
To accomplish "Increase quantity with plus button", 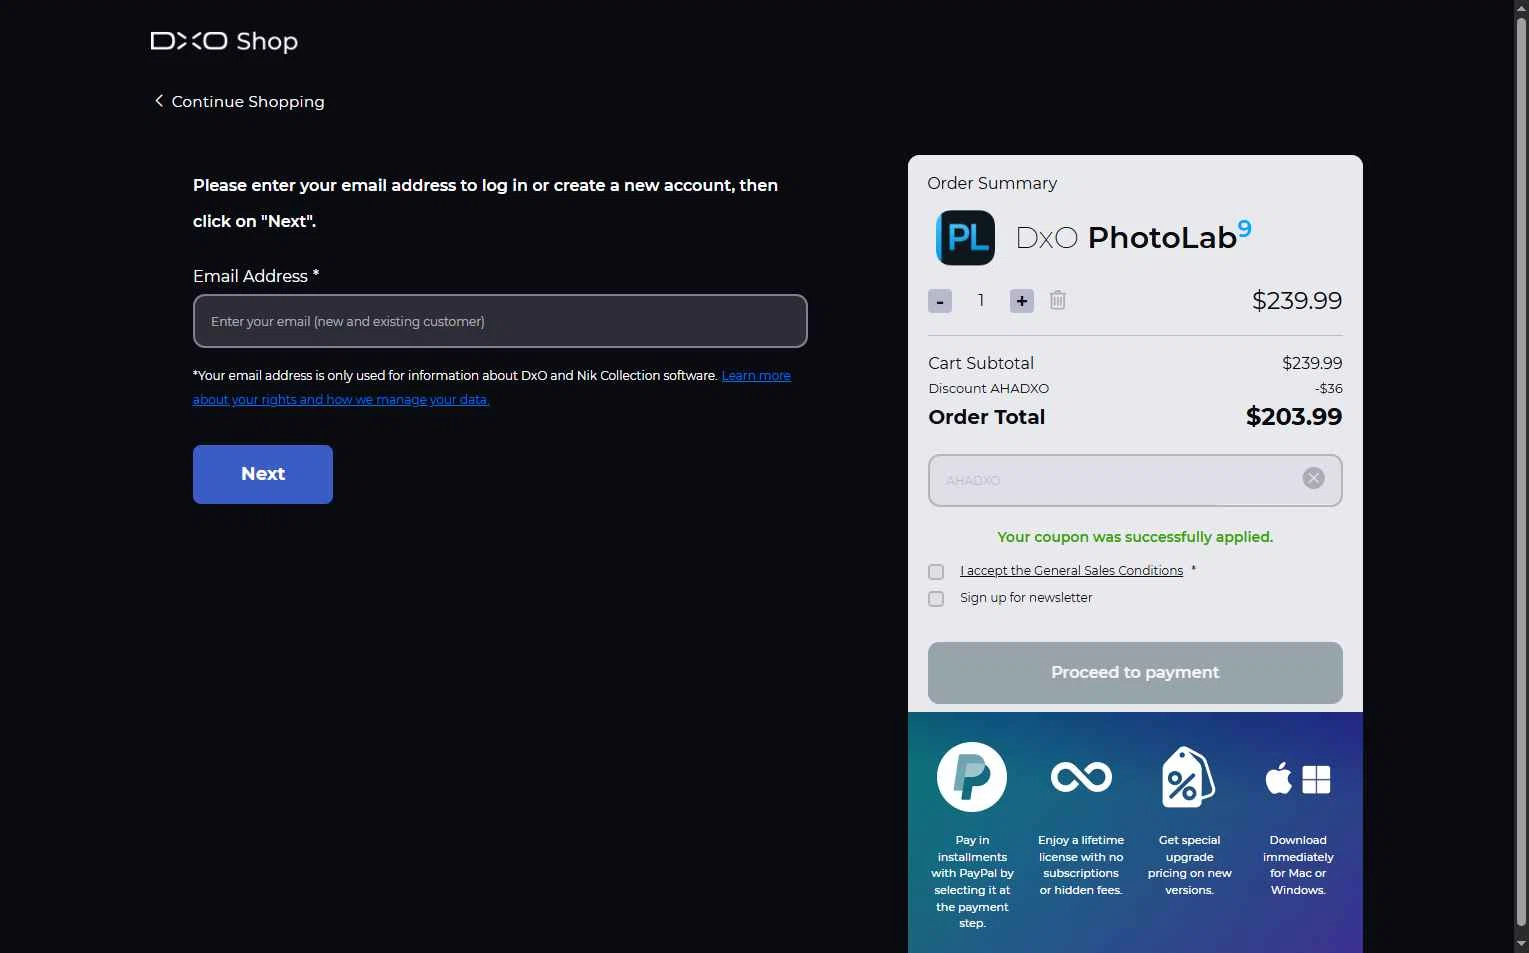I will tap(1022, 301).
